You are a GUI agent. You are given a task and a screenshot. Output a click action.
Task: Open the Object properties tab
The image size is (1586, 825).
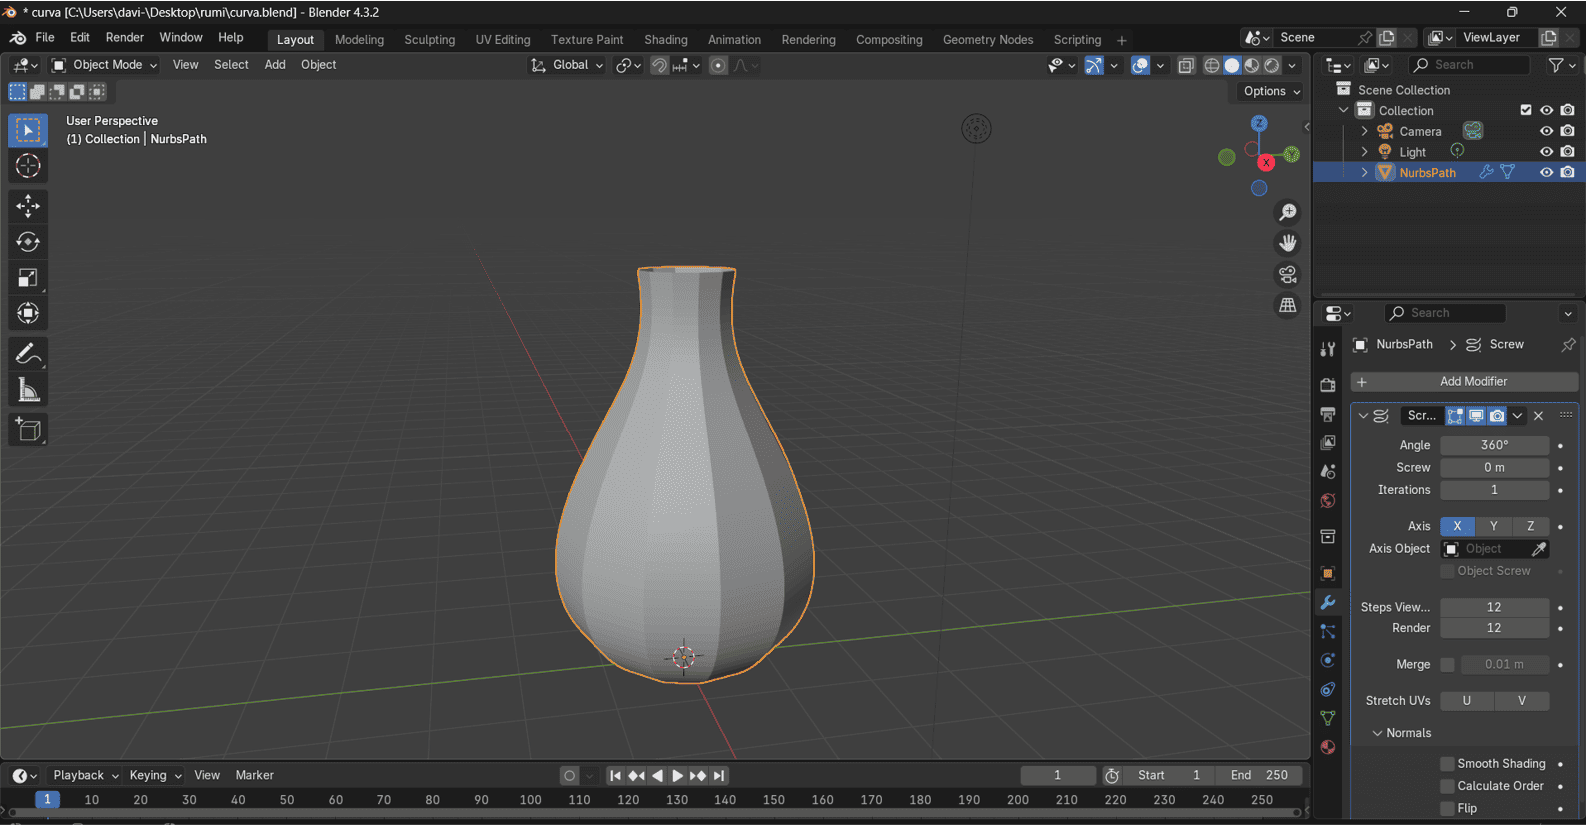[1328, 574]
